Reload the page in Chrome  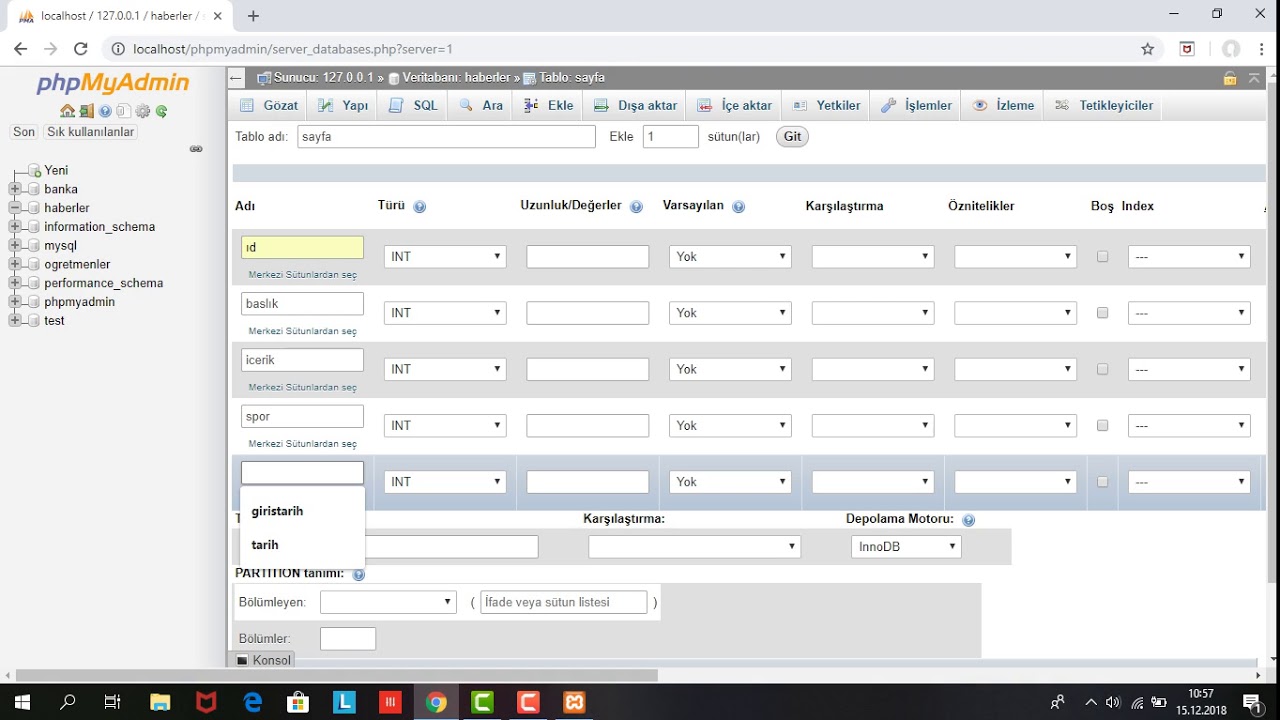point(81,49)
